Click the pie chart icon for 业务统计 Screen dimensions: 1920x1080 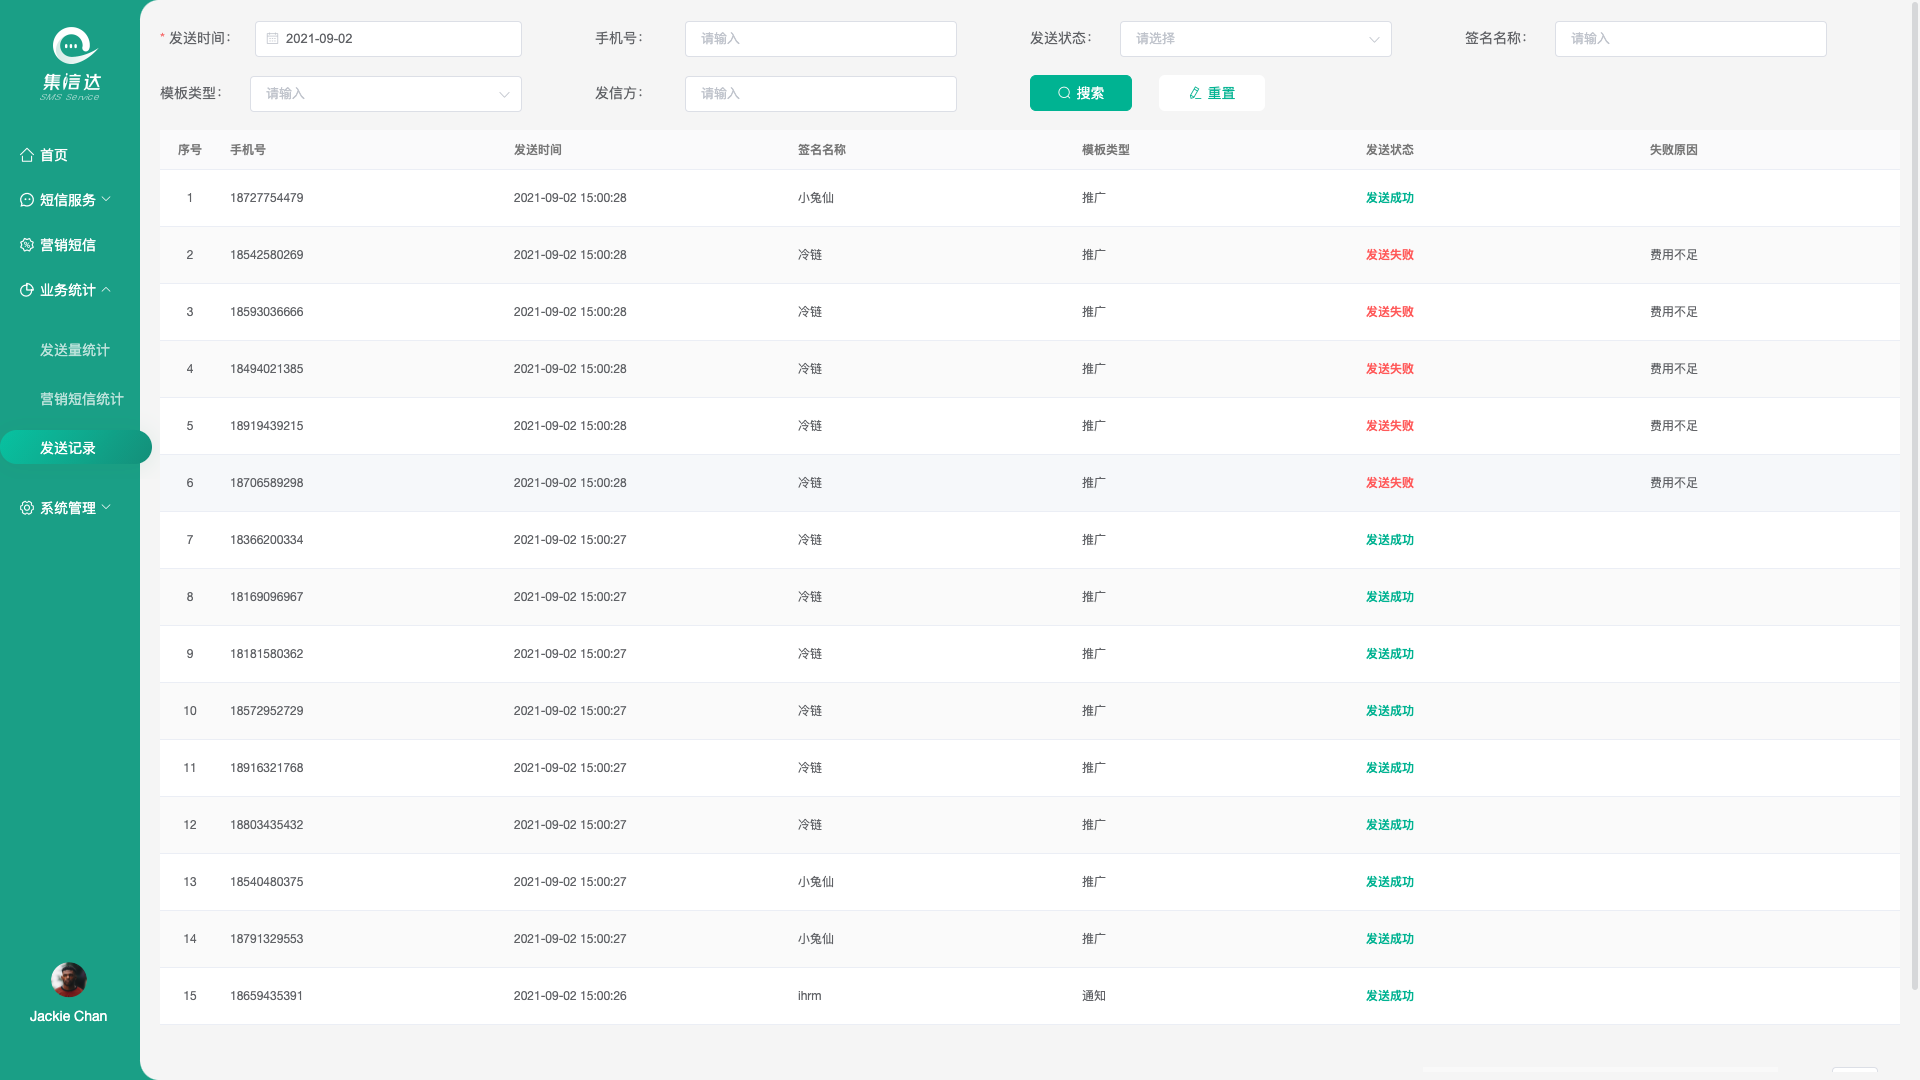coord(27,290)
